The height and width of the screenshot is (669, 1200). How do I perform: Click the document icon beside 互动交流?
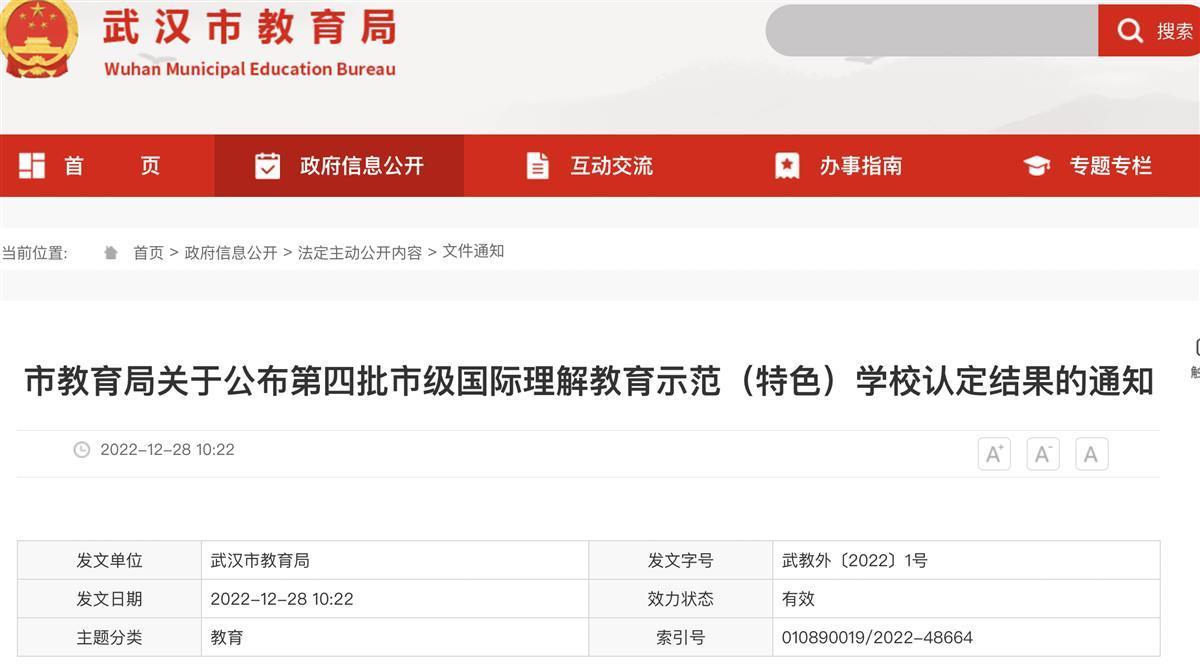point(537,166)
